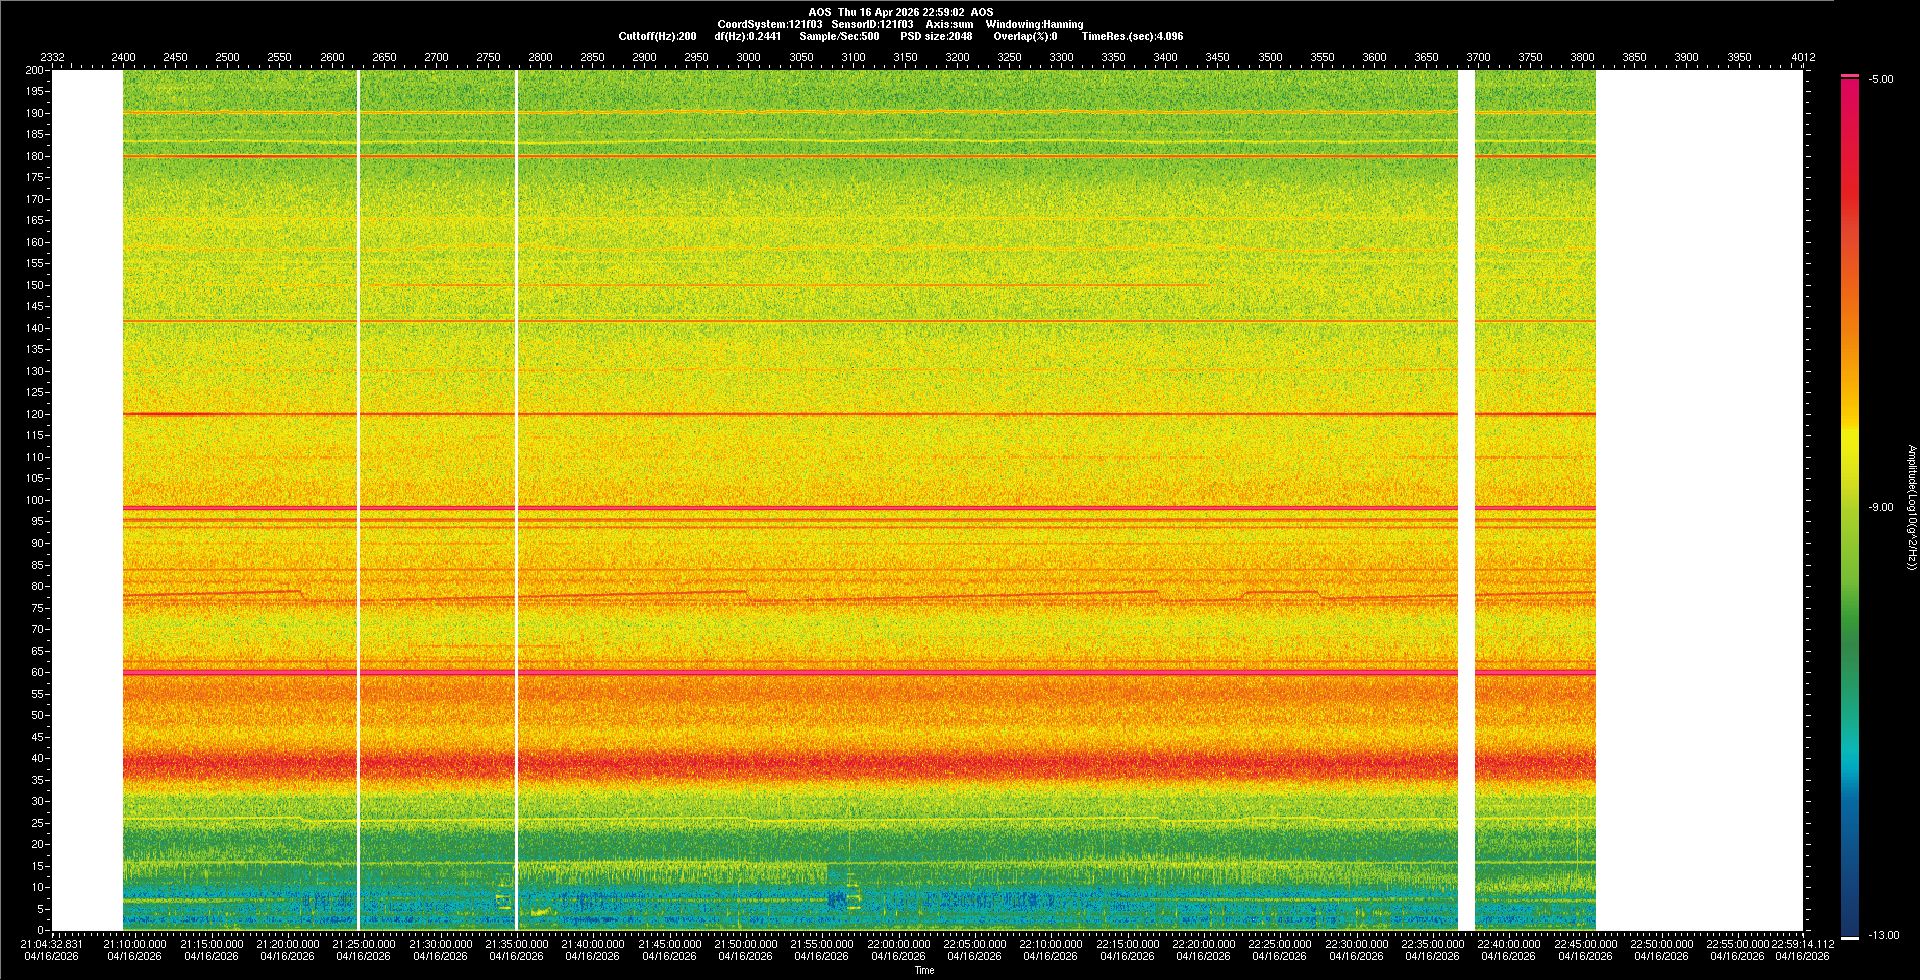This screenshot has height=980, width=1920.
Task: Click the white data gap near 22:37
Action: click(1466, 500)
